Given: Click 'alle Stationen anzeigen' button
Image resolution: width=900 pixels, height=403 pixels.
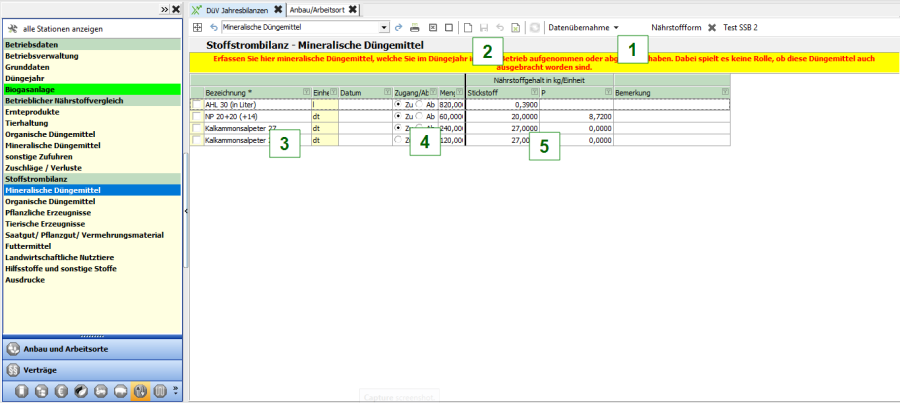Looking at the screenshot, I should click(x=62, y=29).
